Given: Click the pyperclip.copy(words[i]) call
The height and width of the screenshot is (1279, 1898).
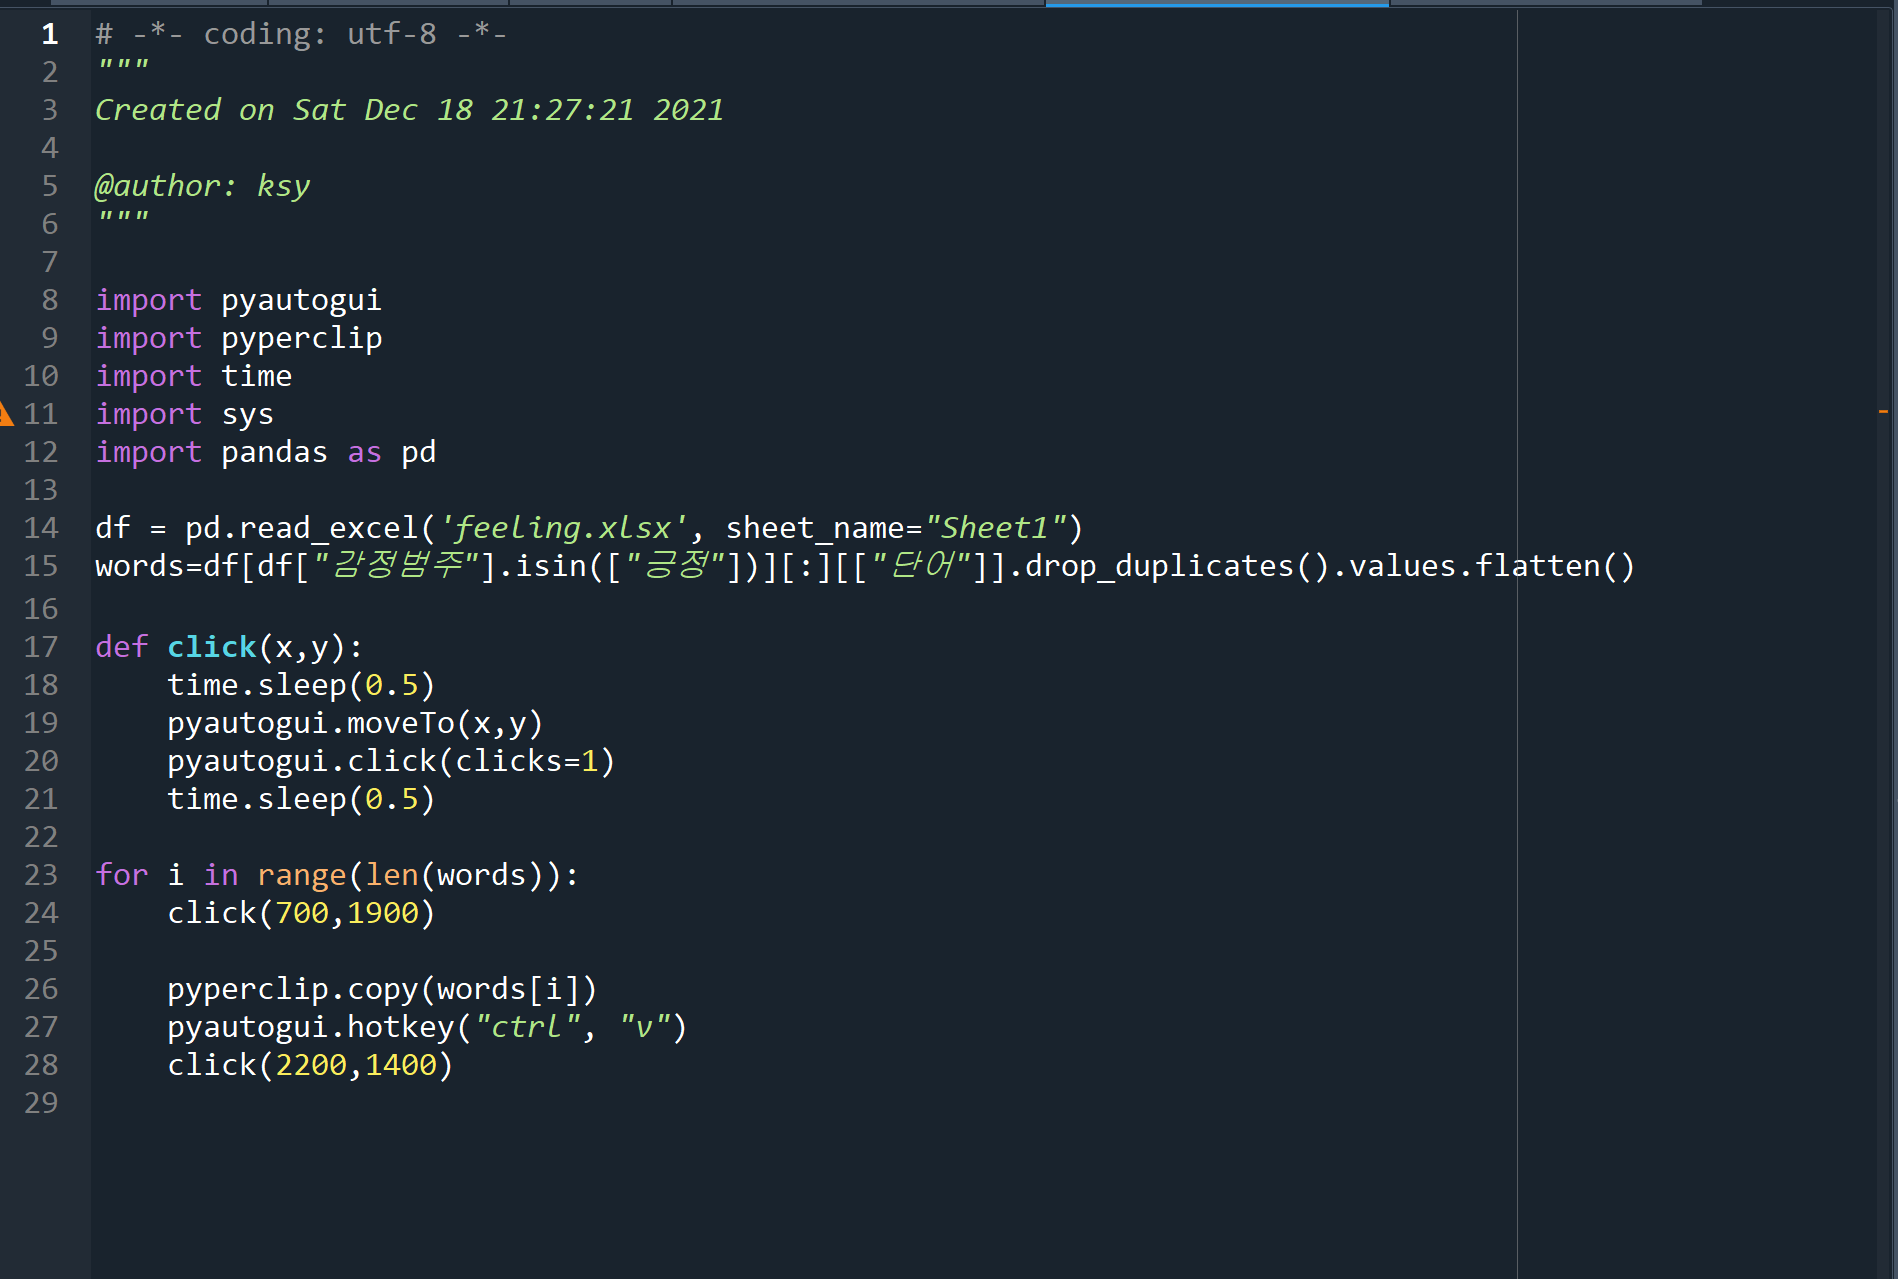Looking at the screenshot, I should 382,988.
